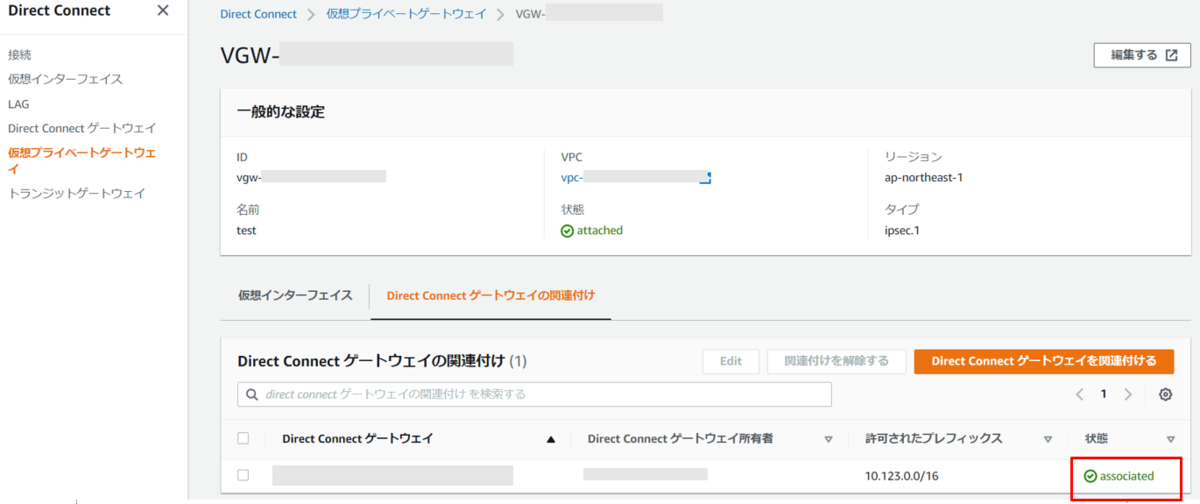Switch to Direct Connect ゲートウェイの関連付け tab

point(490,296)
